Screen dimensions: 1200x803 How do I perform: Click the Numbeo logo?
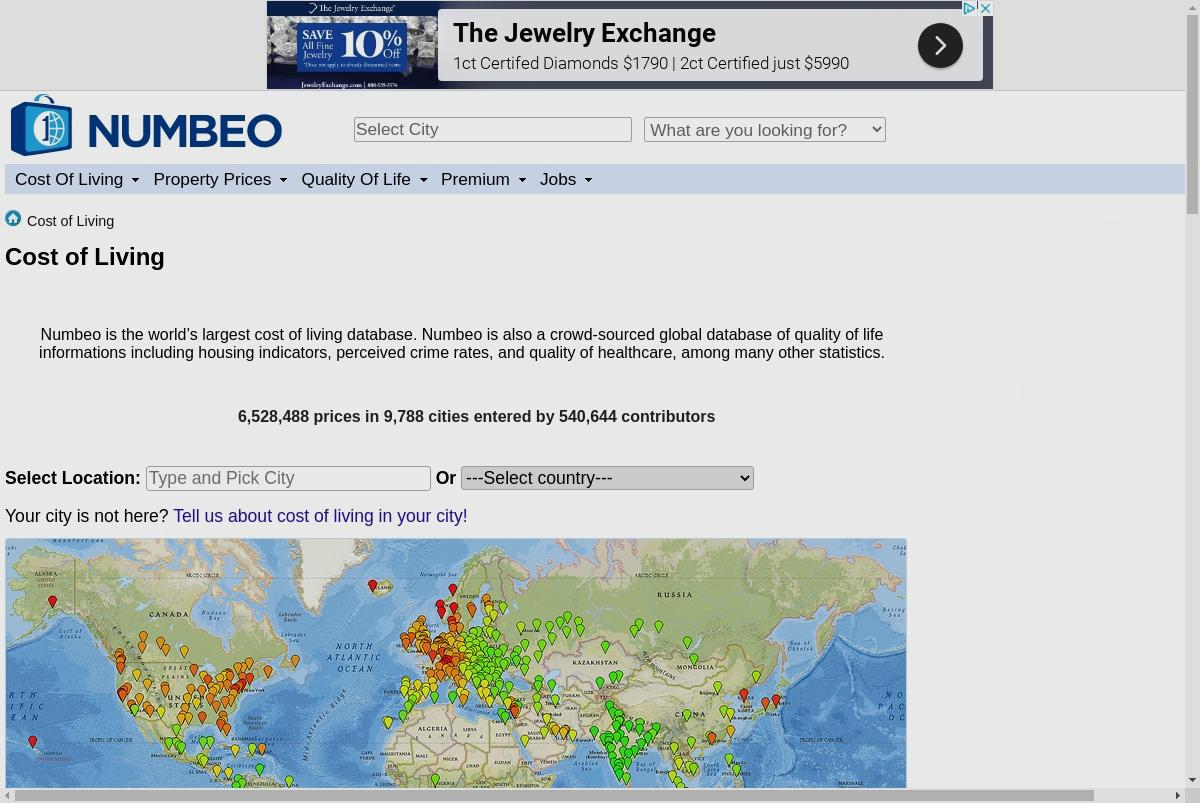[146, 126]
